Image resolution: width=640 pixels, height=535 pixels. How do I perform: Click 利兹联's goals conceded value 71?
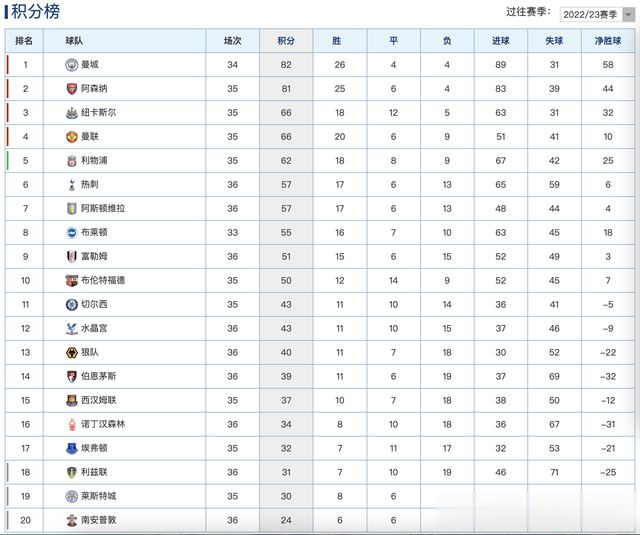[x=554, y=473]
